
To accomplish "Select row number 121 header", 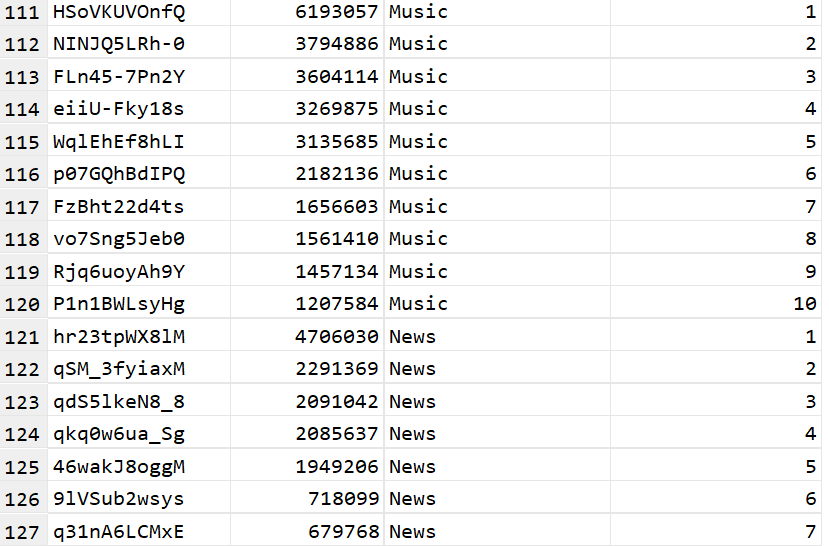I will (23, 337).
